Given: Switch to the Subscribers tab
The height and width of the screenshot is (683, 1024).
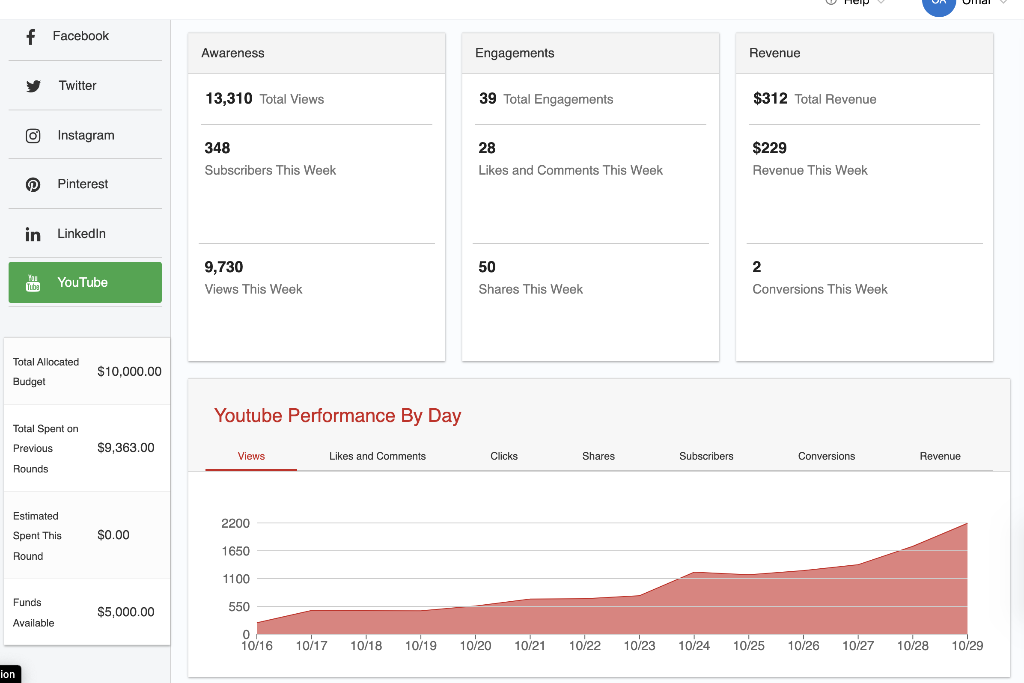Looking at the screenshot, I should [x=706, y=456].
